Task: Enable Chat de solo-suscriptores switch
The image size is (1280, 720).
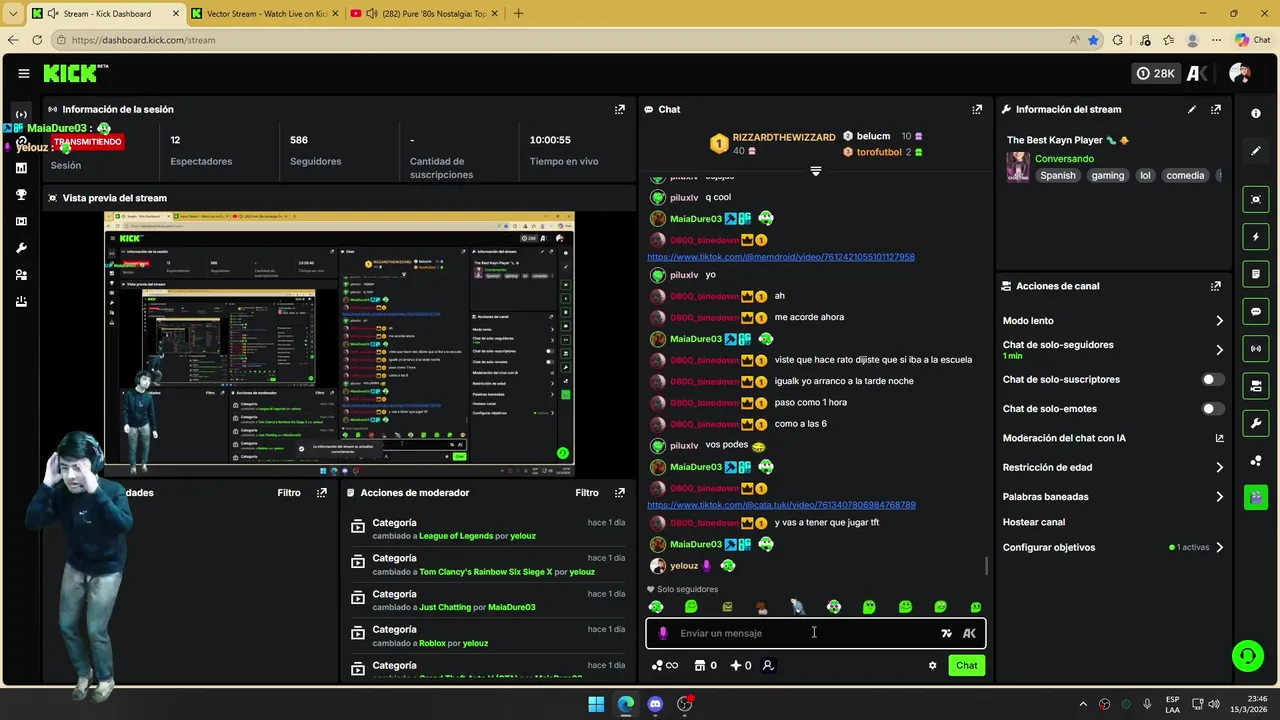Action: [x=1212, y=380]
